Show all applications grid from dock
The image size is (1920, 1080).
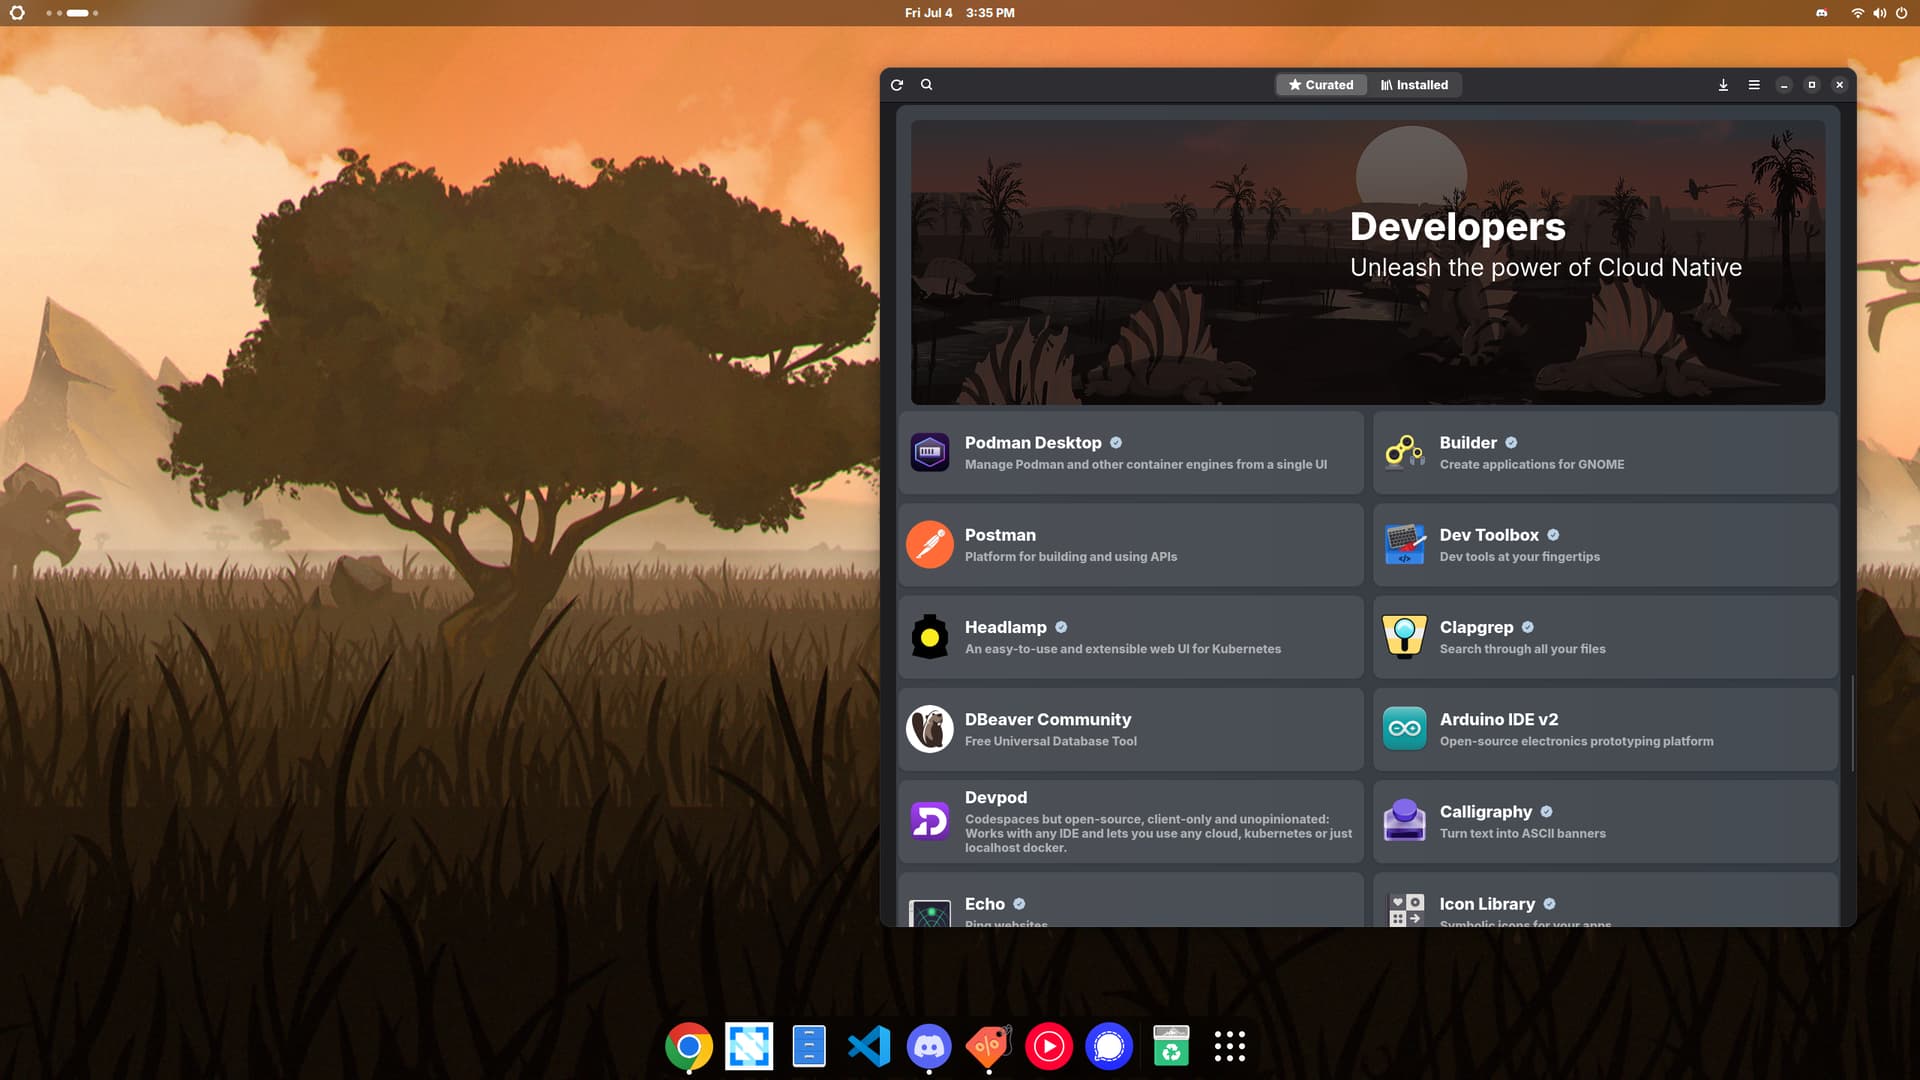pos(1230,1046)
